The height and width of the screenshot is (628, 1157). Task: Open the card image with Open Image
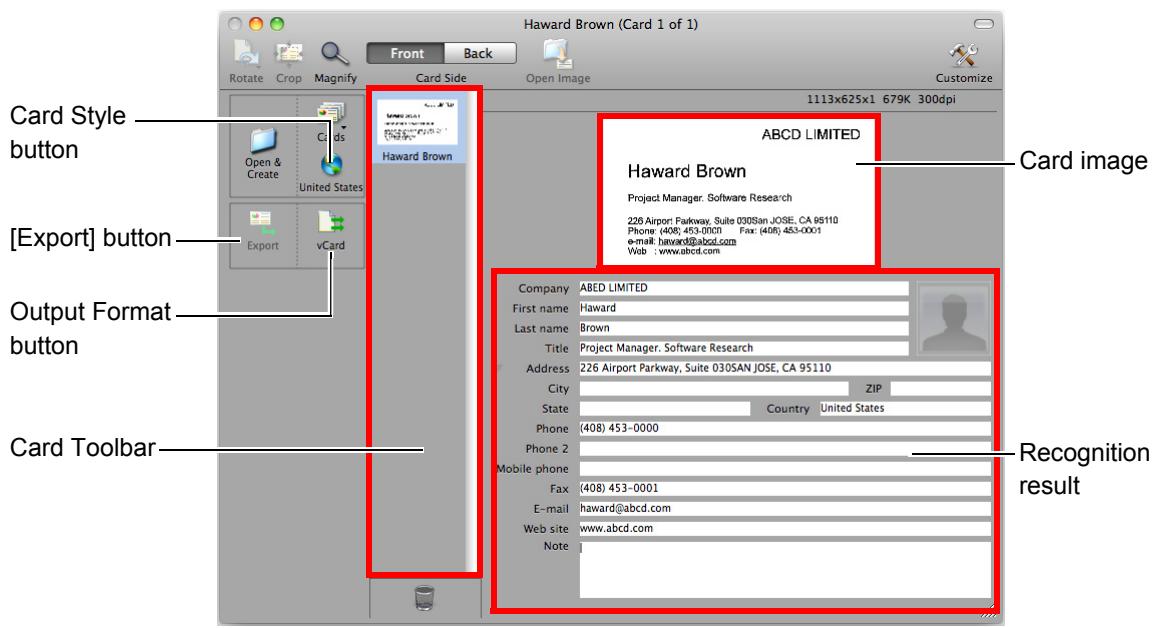tap(558, 55)
